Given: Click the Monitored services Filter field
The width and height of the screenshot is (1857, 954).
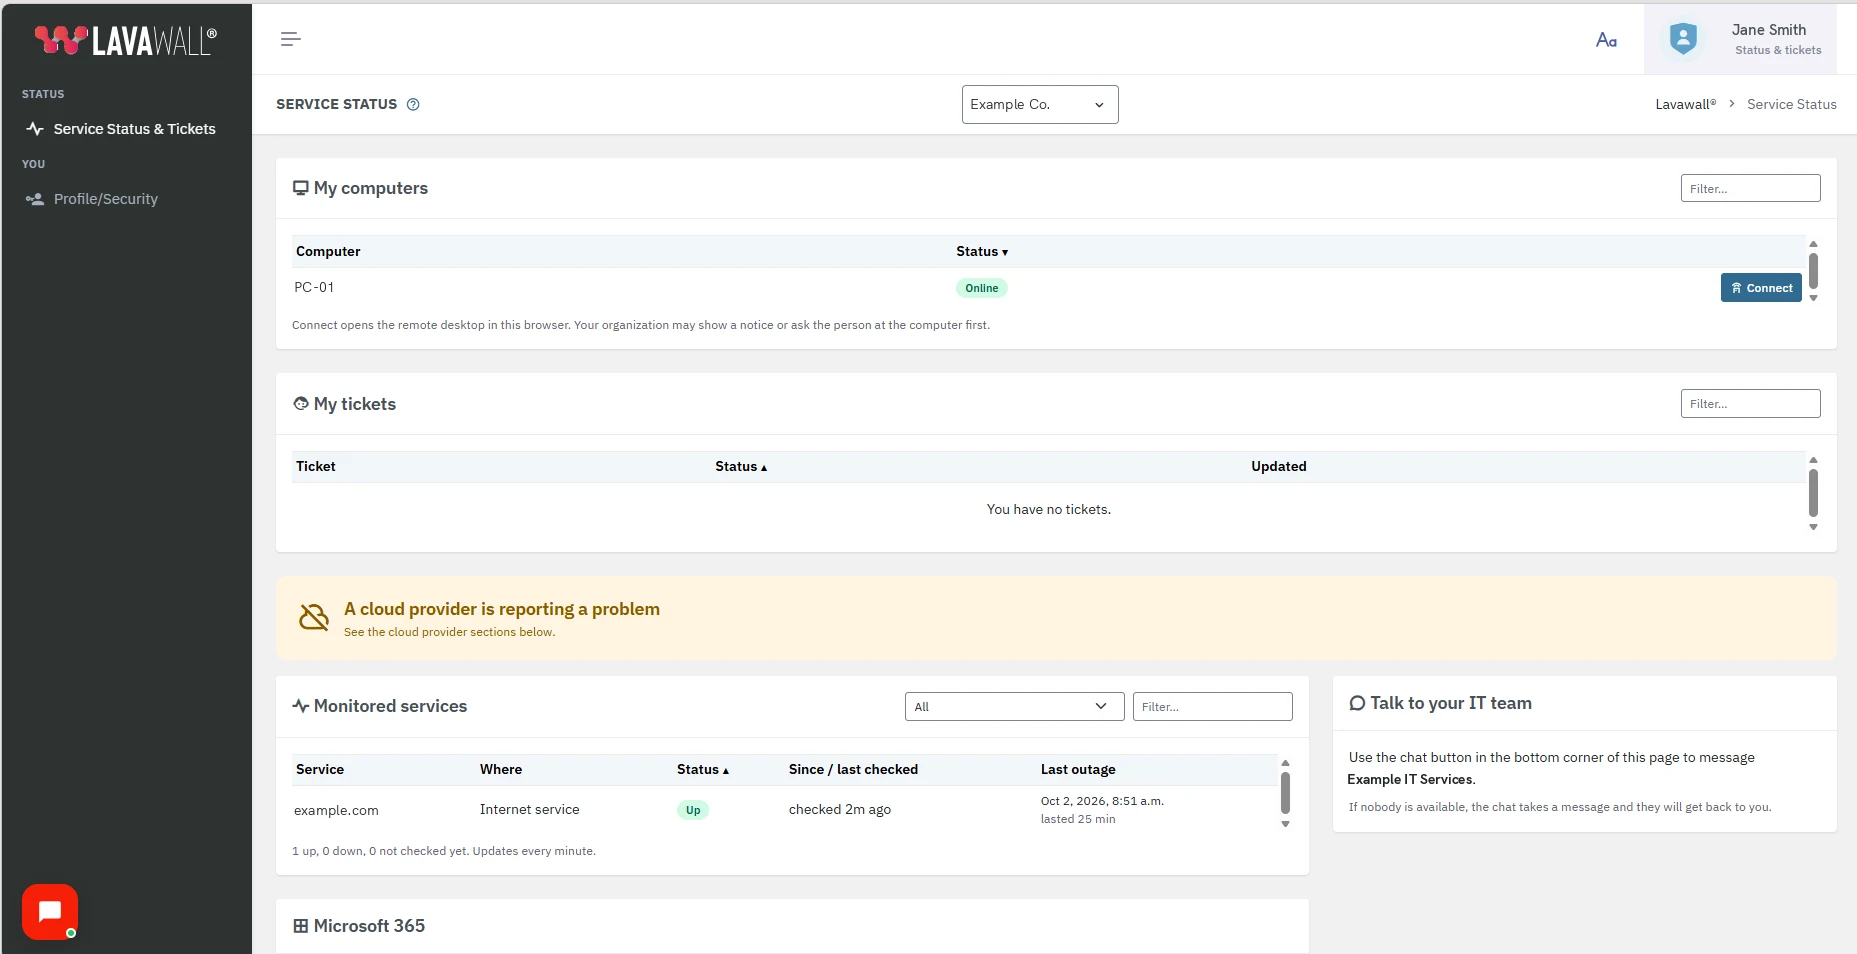Looking at the screenshot, I should [x=1212, y=706].
